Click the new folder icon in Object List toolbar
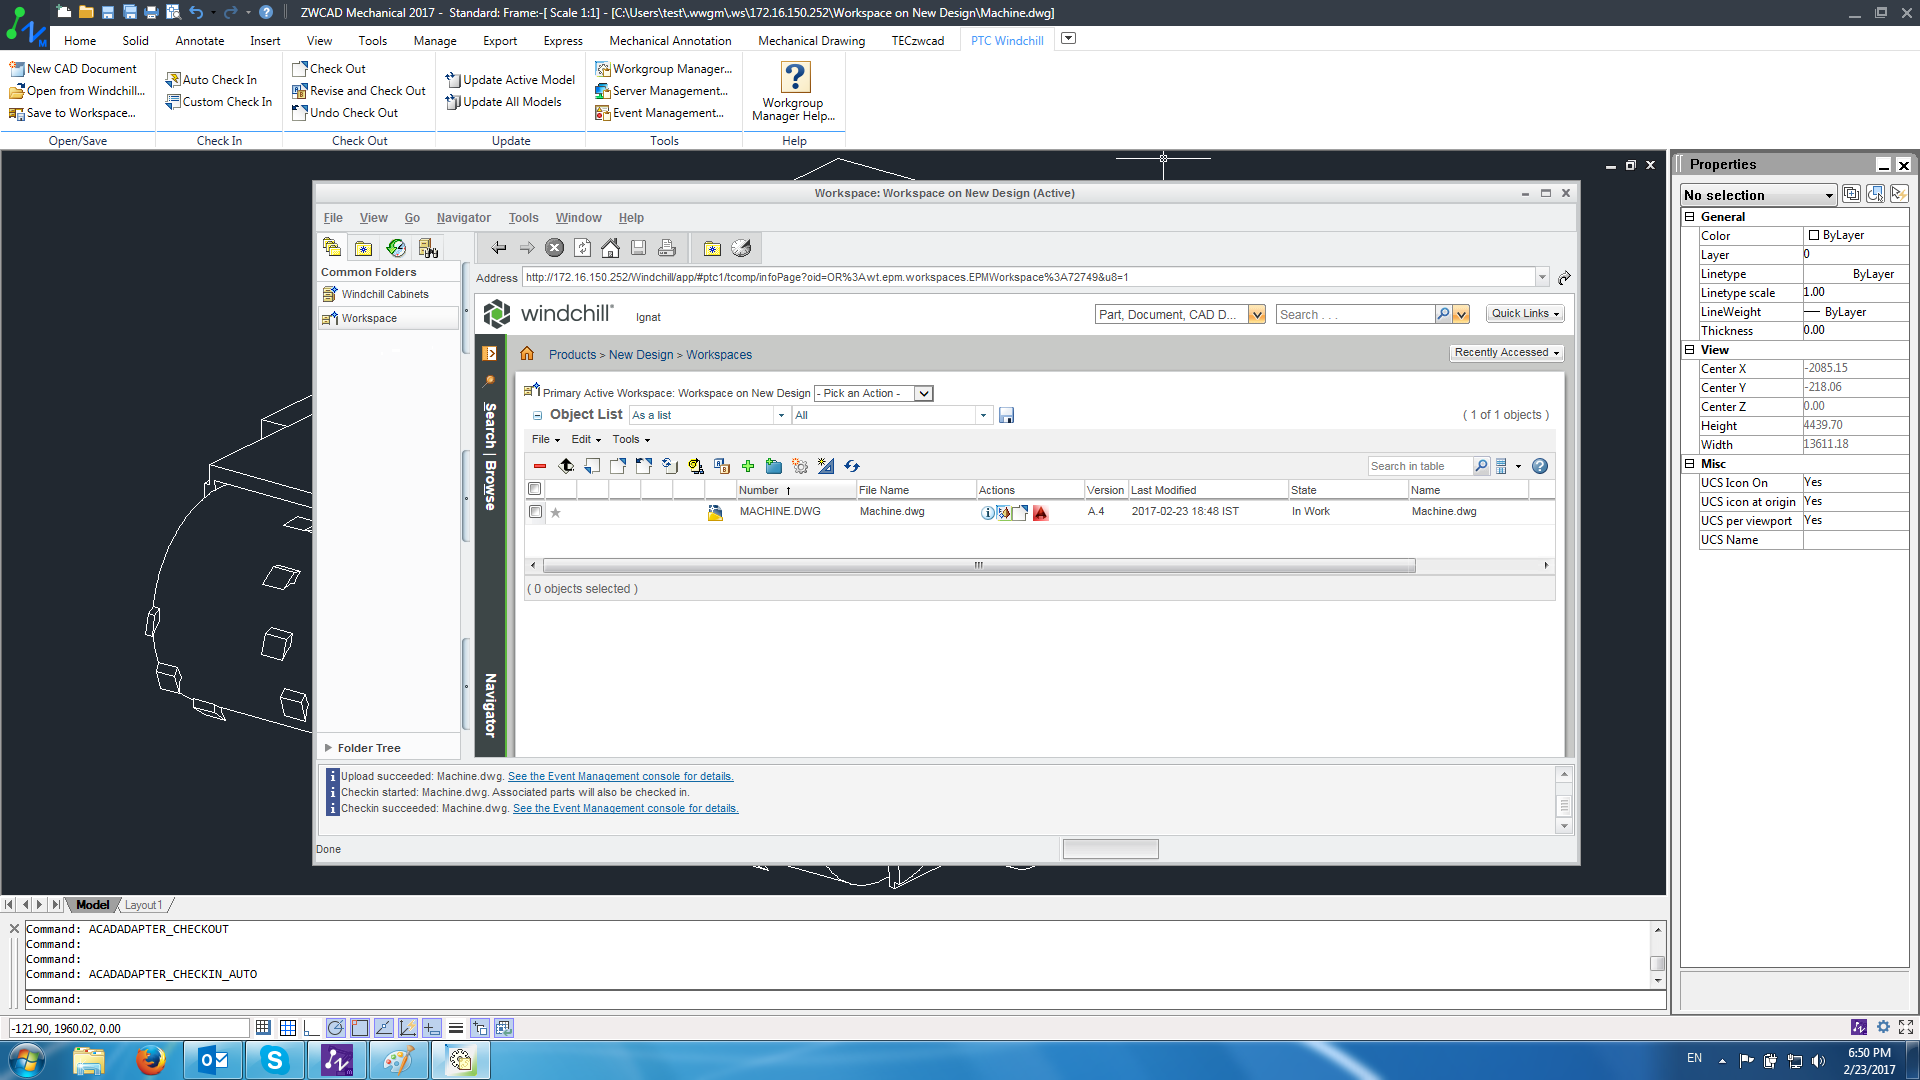Screen dimensions: 1920x1080 (x=774, y=466)
